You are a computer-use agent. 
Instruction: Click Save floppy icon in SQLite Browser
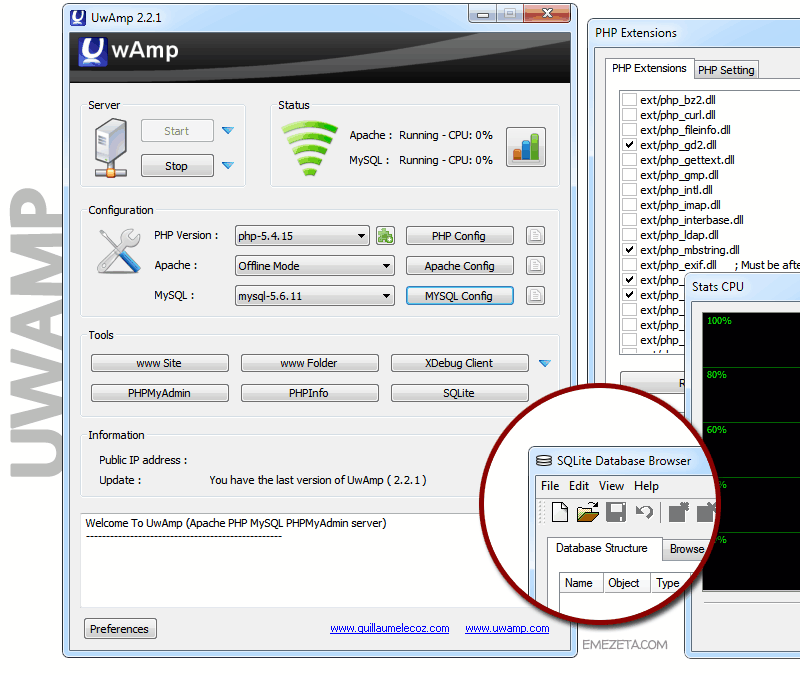point(616,512)
